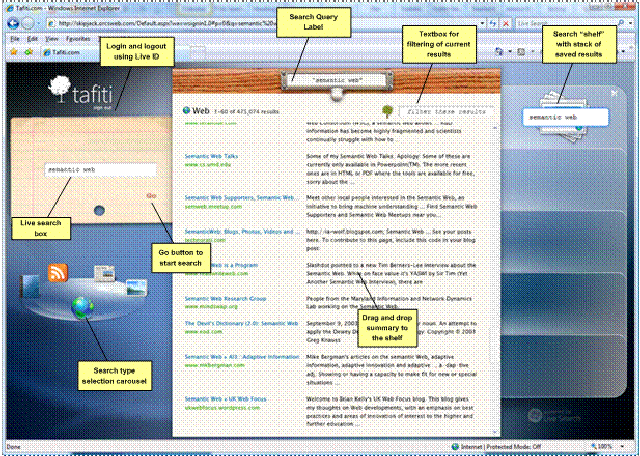Open the Semantic Web Talks result link
This screenshot has height=456, width=640.
pyautogui.click(x=211, y=155)
